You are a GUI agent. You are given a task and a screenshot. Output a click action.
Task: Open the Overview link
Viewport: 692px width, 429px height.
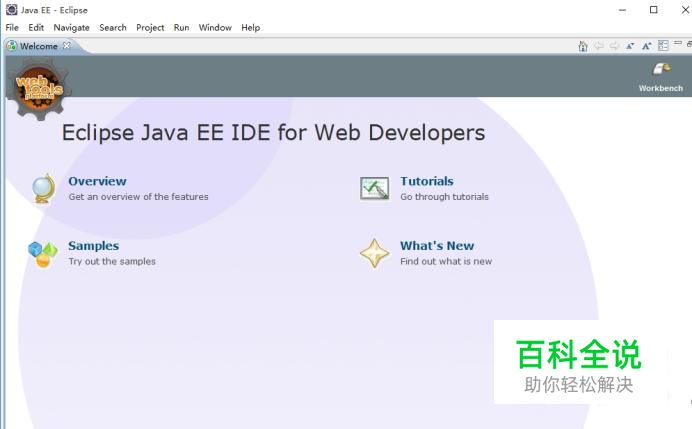pyautogui.click(x=97, y=181)
